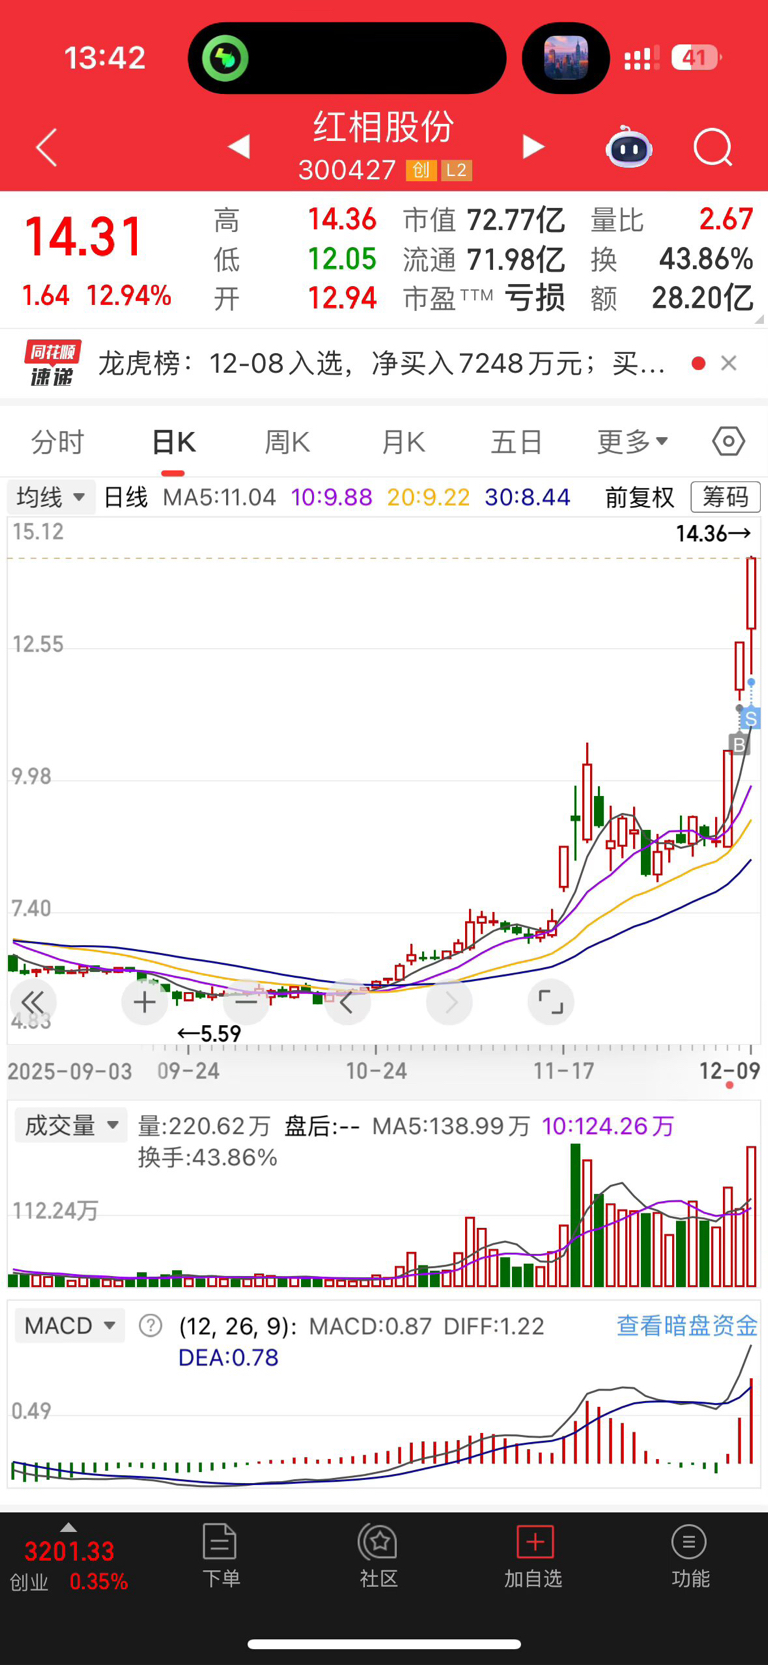This screenshot has width=769, height=1665.
Task: Tap the L2 level badge
Action: (456, 170)
